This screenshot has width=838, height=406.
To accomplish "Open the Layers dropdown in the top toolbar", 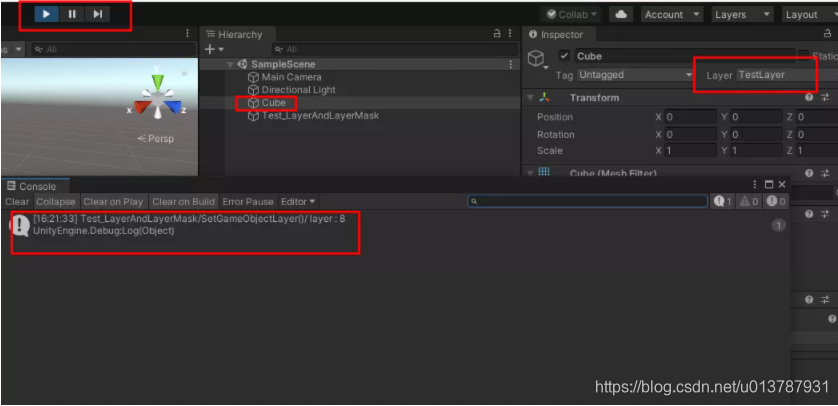I will (x=742, y=14).
